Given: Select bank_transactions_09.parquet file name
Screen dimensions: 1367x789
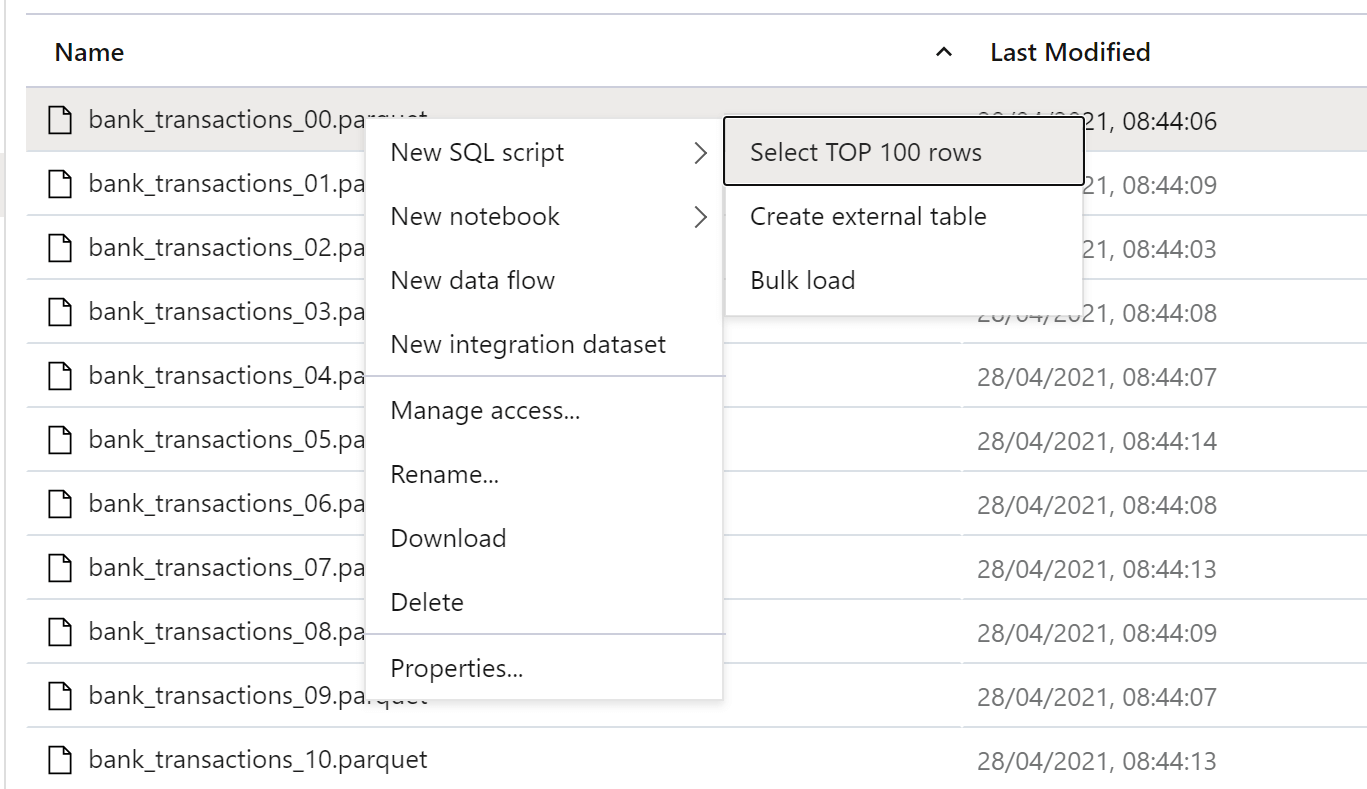Looking at the screenshot, I should pyautogui.click(x=258, y=695).
